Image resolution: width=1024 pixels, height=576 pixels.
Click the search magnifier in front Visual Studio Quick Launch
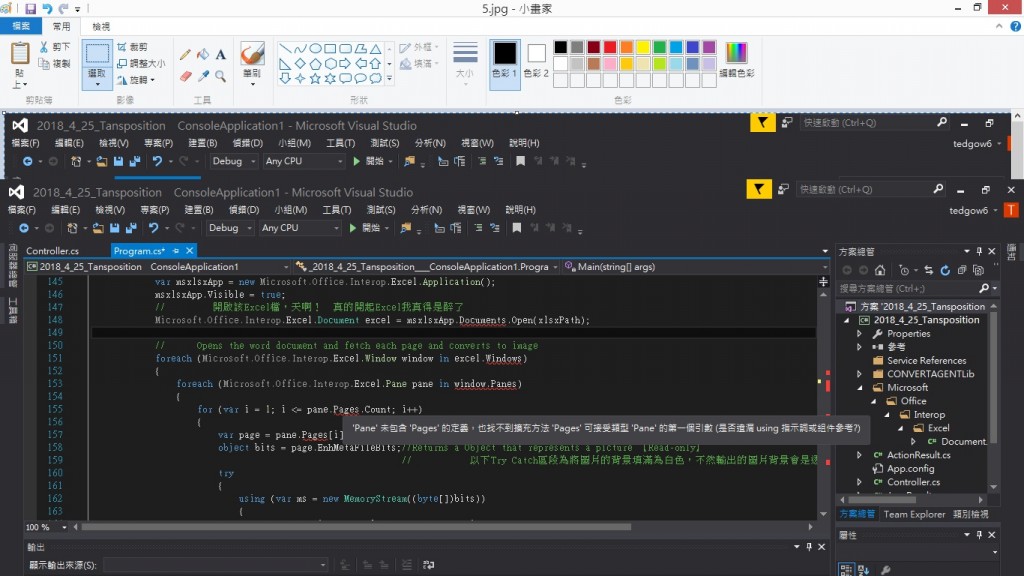(938, 189)
